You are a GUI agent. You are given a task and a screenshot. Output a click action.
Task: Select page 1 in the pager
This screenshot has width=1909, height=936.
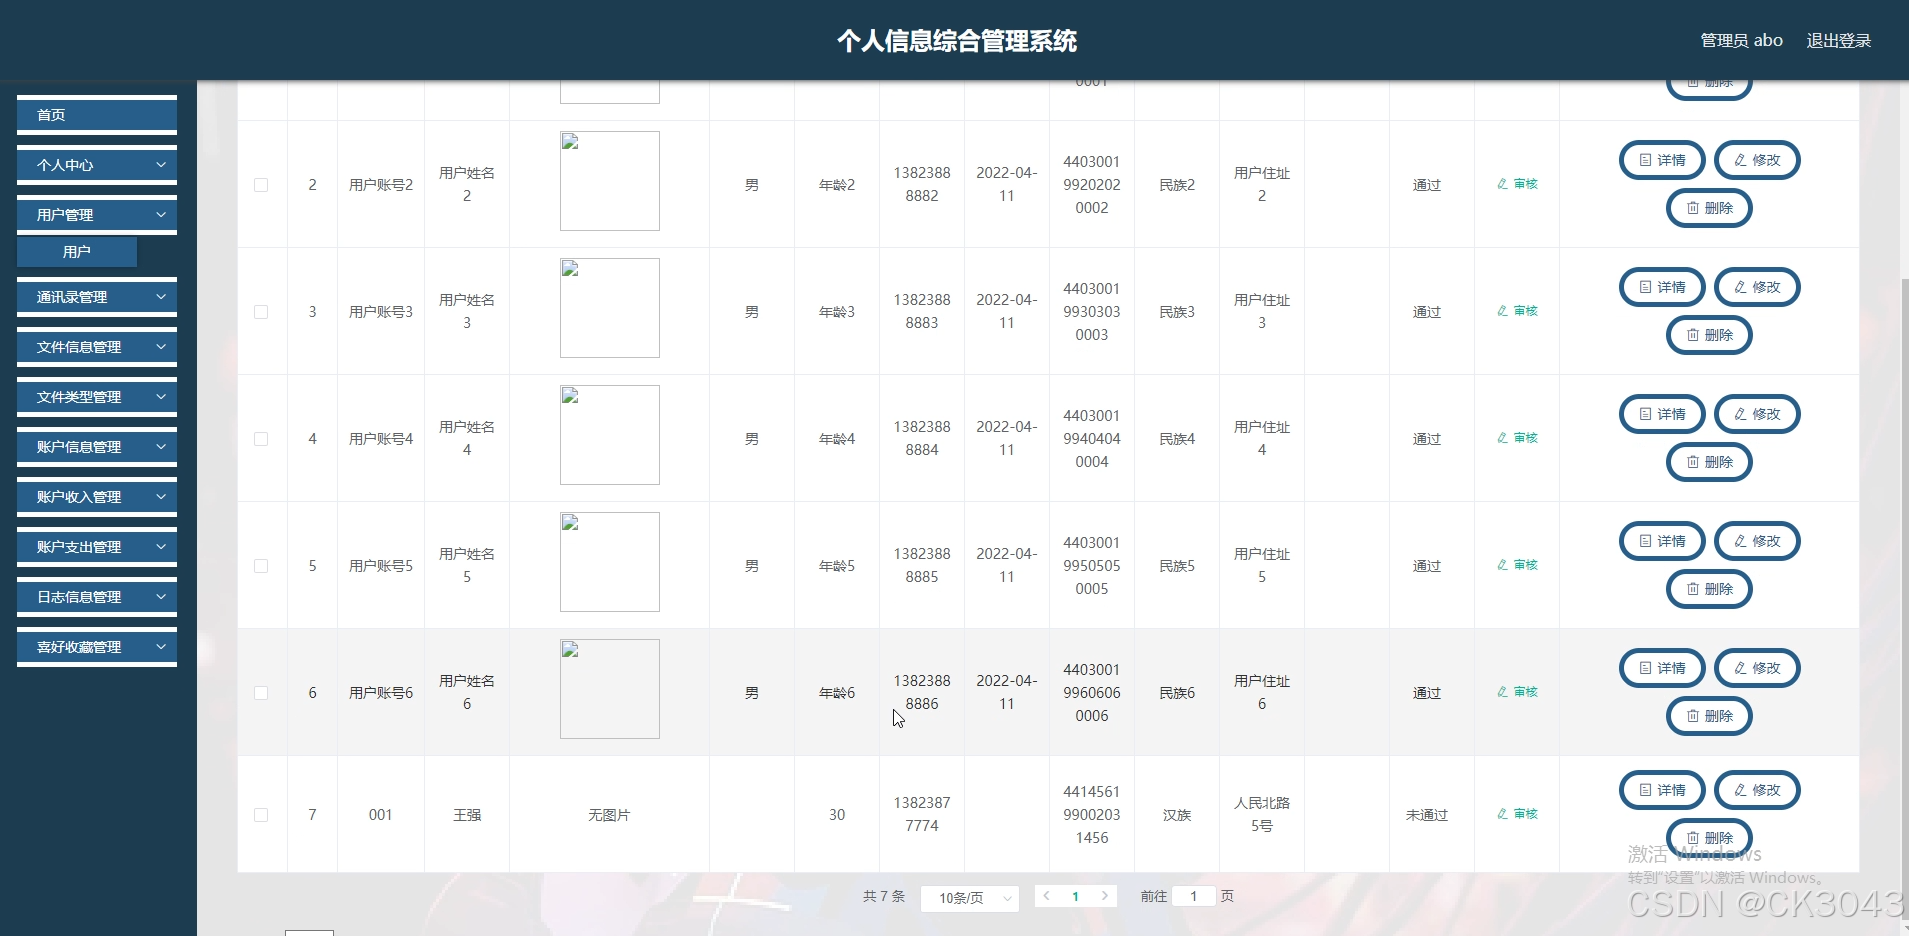[x=1075, y=897]
